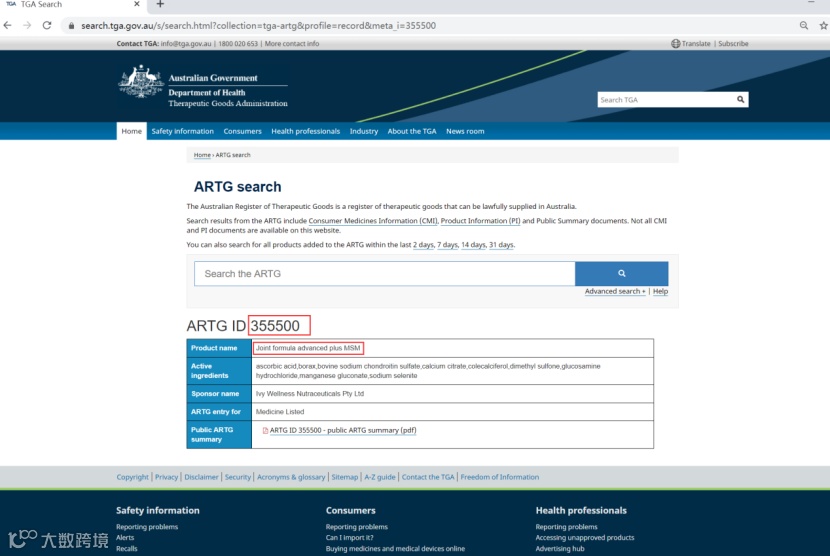Click the Australian Government crest logo

point(141,82)
